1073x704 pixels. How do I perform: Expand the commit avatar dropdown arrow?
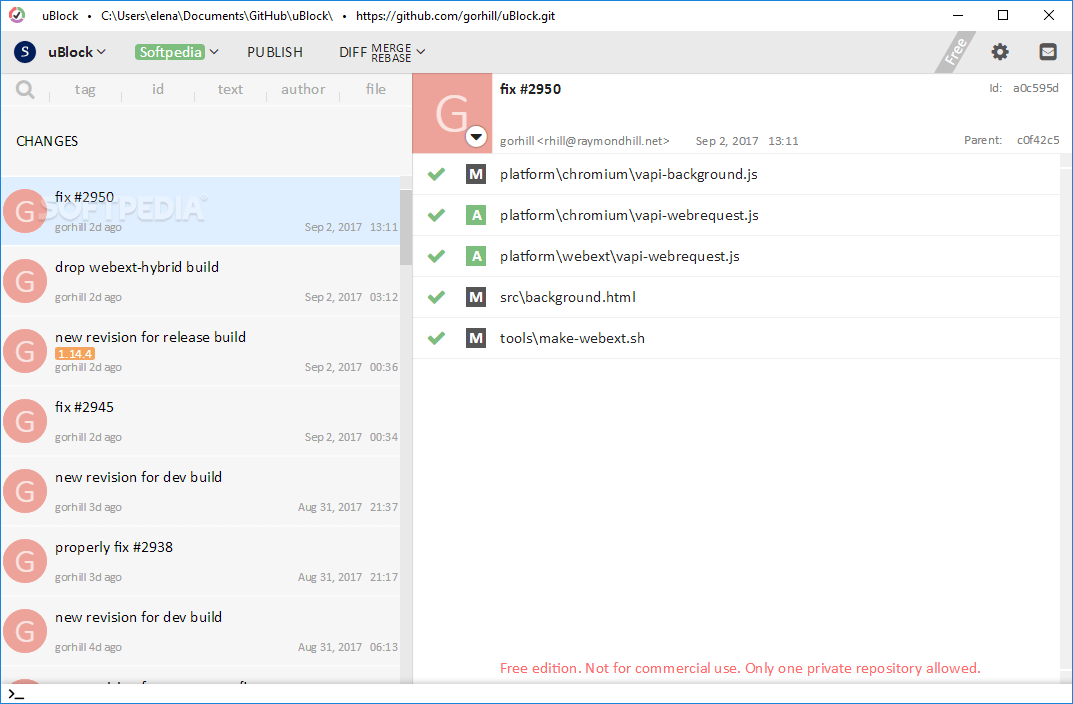tap(476, 137)
